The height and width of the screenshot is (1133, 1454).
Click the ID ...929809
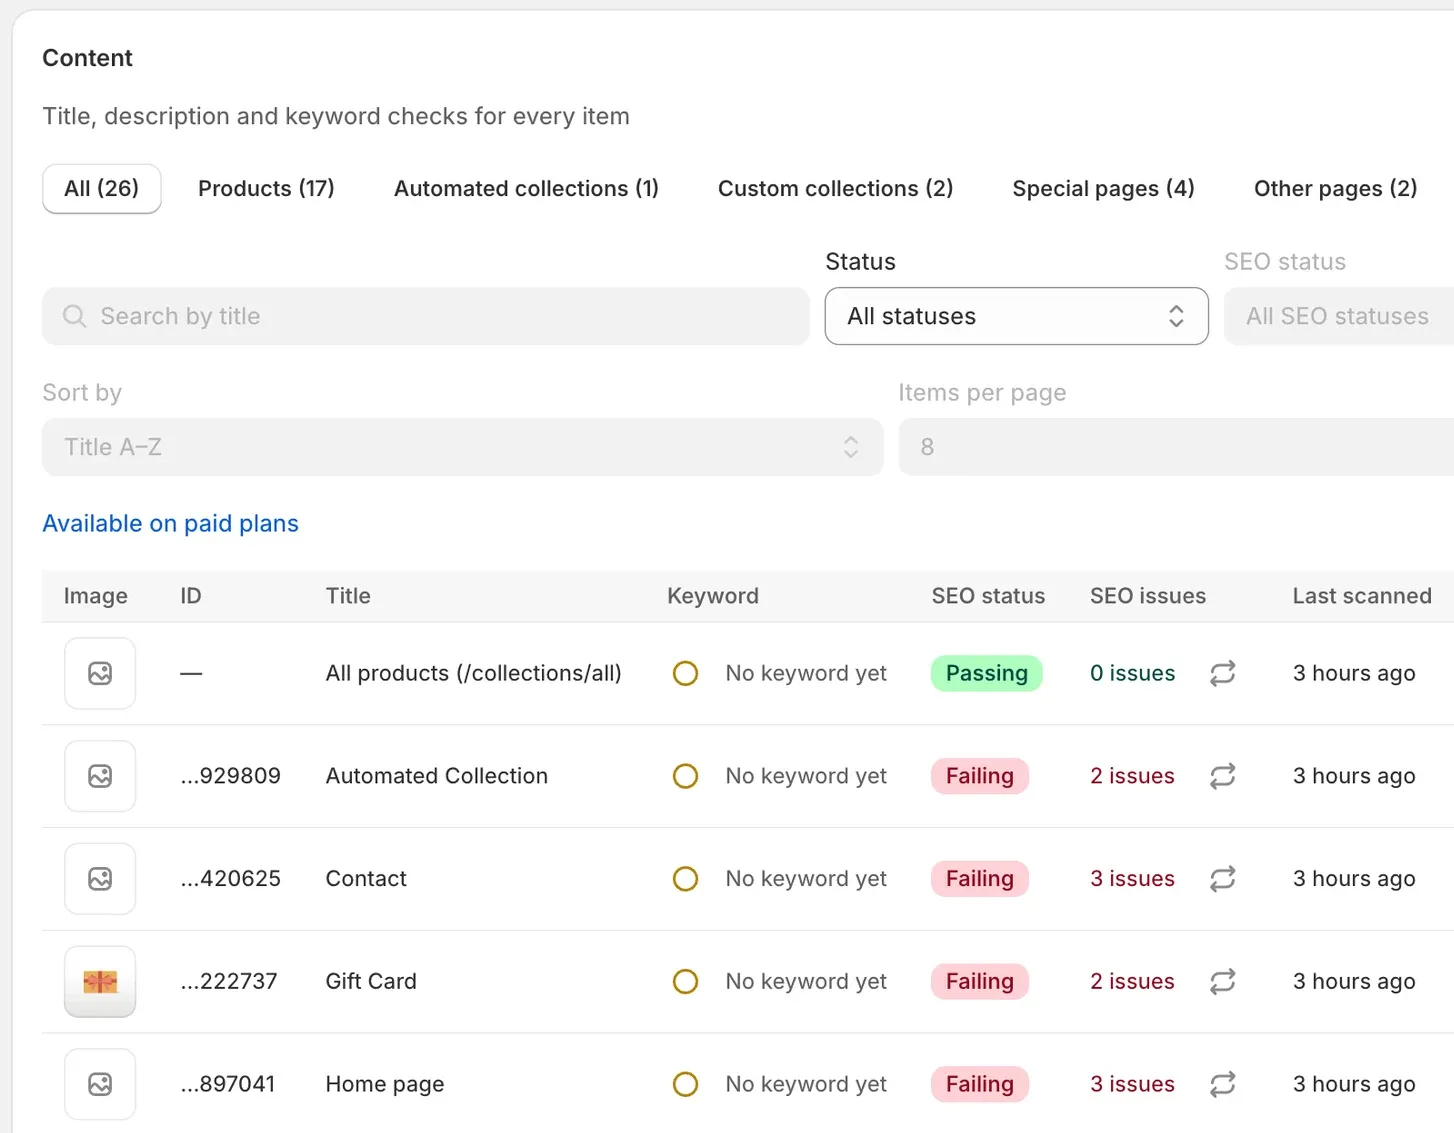pyautogui.click(x=231, y=776)
